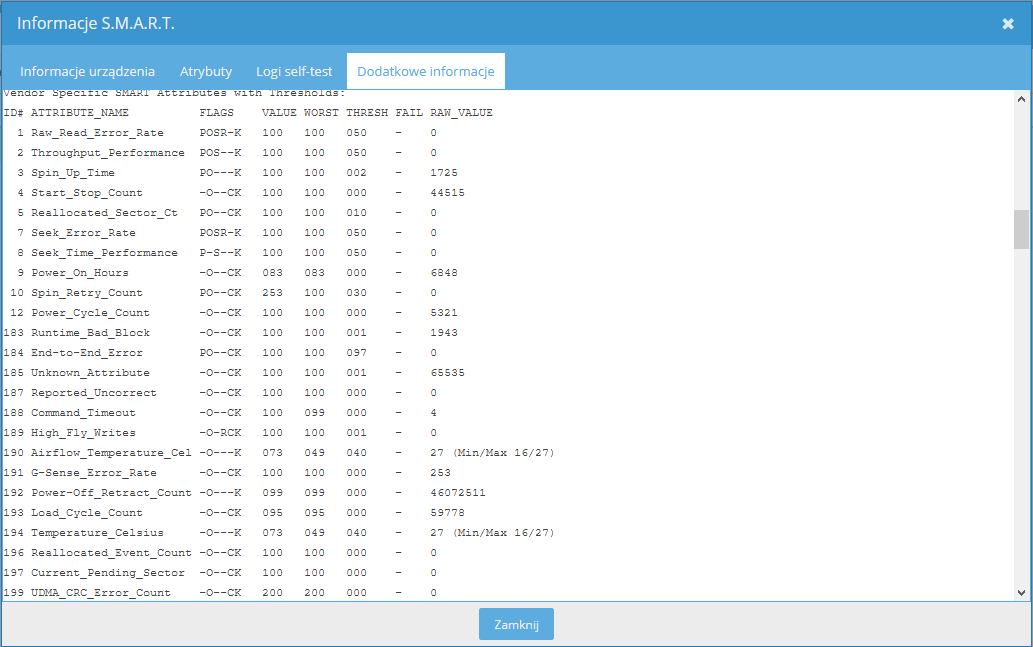Click Unknown_Attribute raw value 65535
This screenshot has width=1033, height=647.
(447, 373)
